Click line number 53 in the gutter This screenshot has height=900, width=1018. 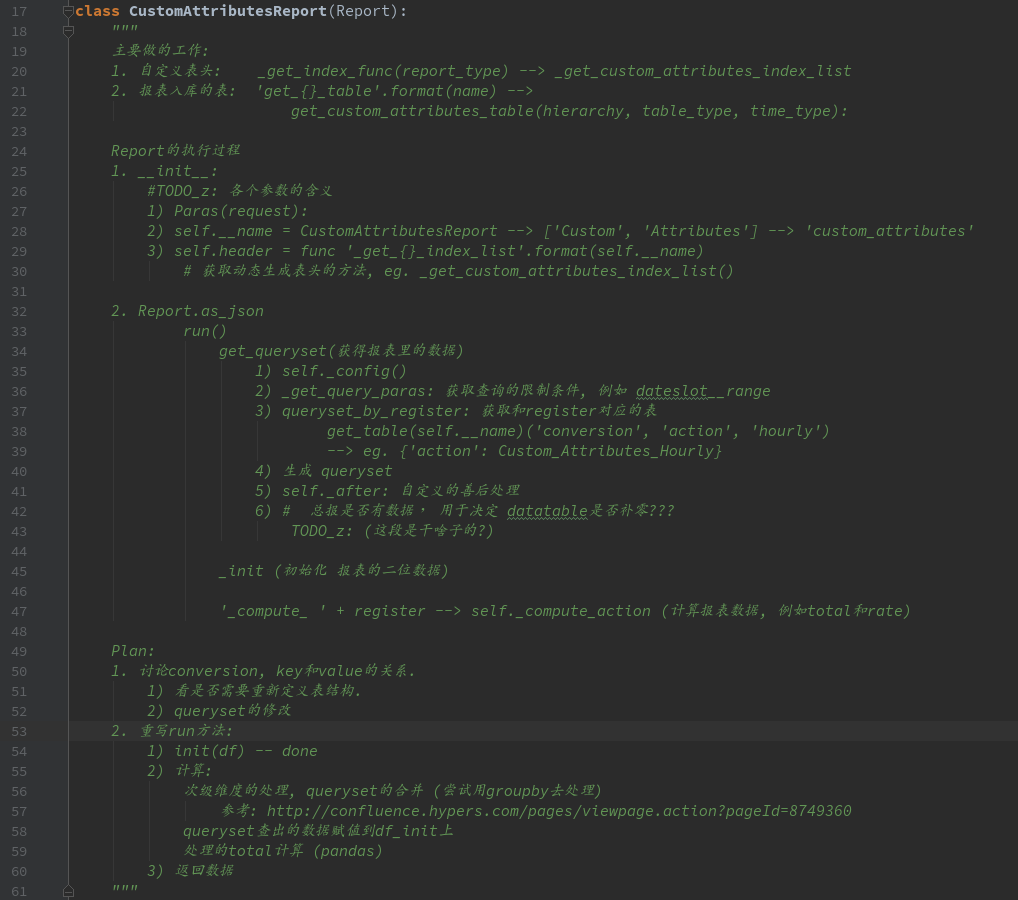click(x=19, y=731)
